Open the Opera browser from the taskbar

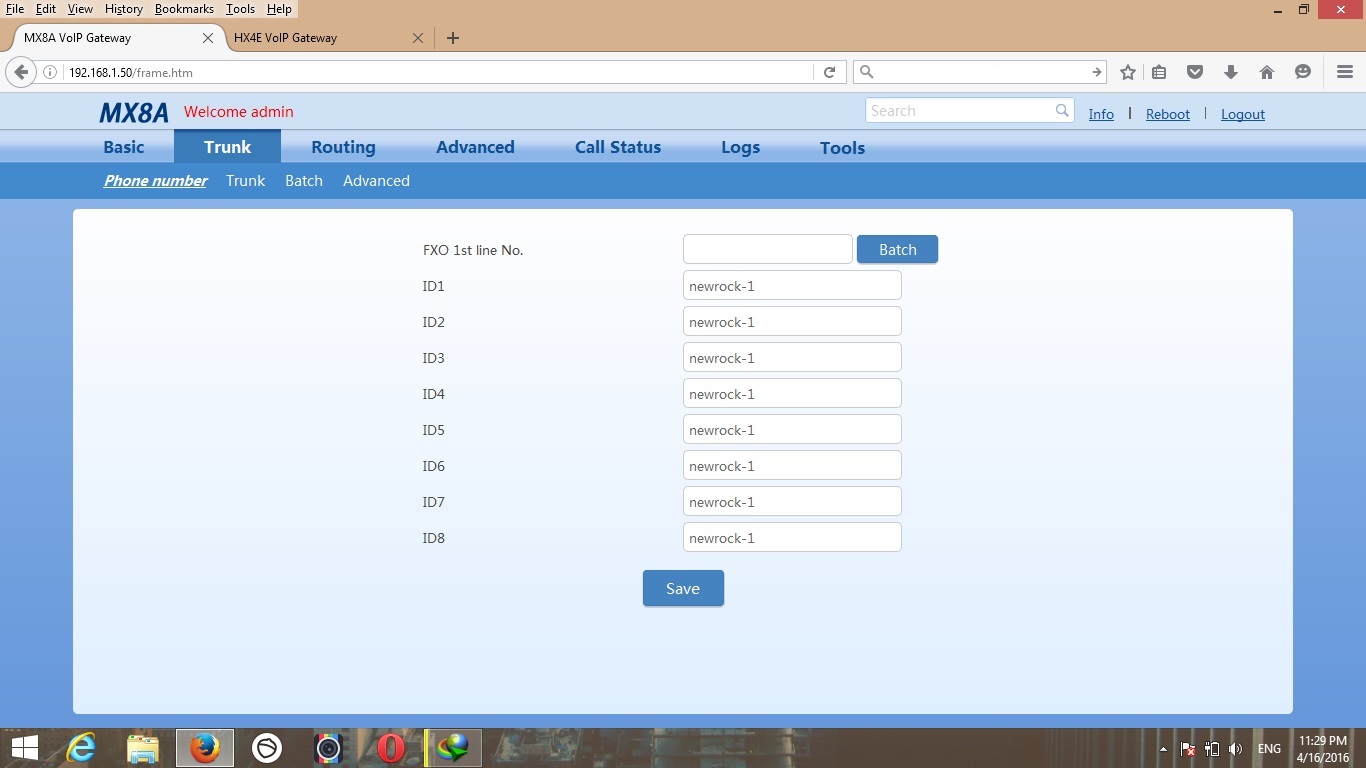click(x=391, y=748)
